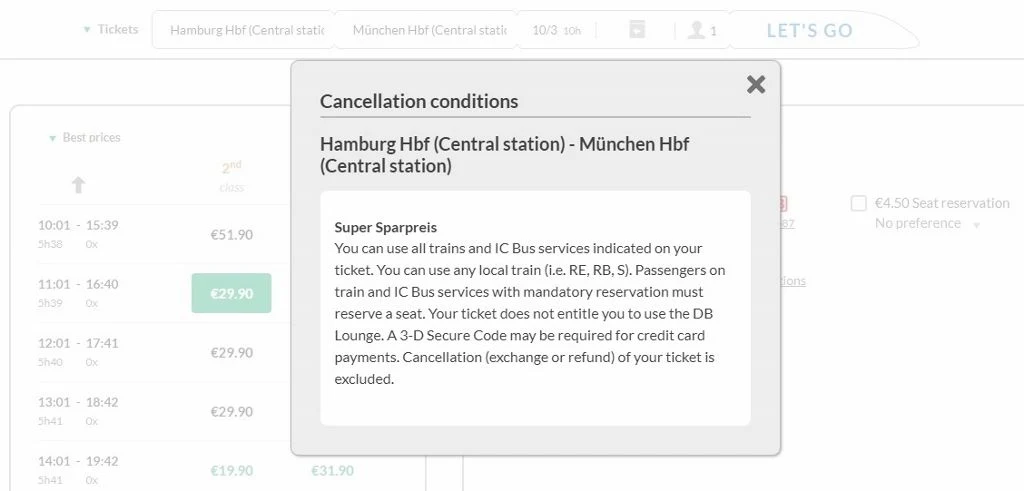Image resolution: width=1024 pixels, height=491 pixels.
Task: Select the €31.90 first class fare
Action: click(332, 471)
